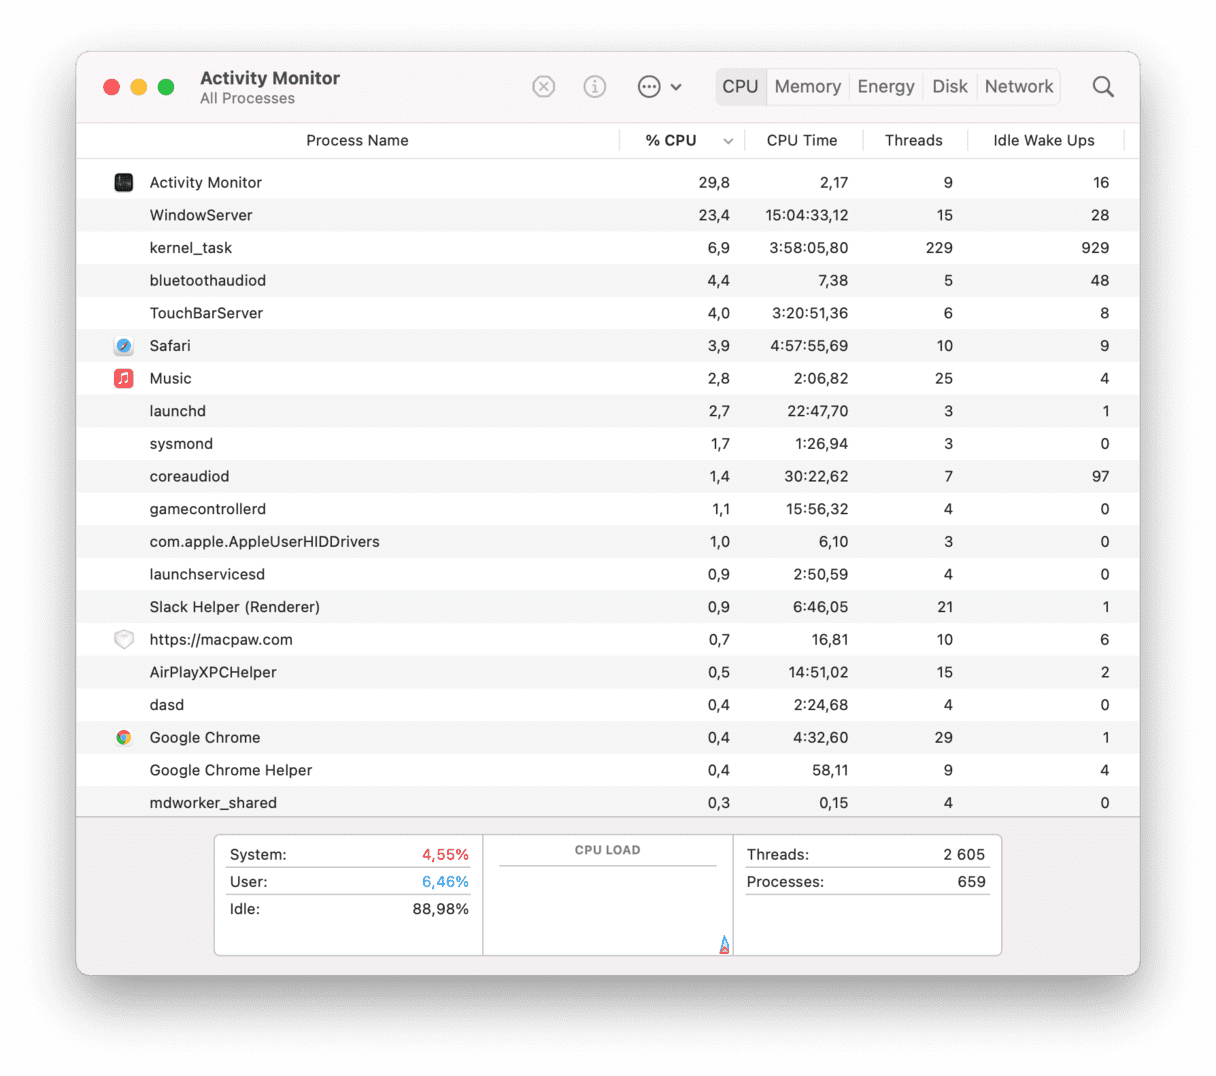Open the process info inspector icon
Viewport: 1216px width, 1076px height.
tap(595, 87)
